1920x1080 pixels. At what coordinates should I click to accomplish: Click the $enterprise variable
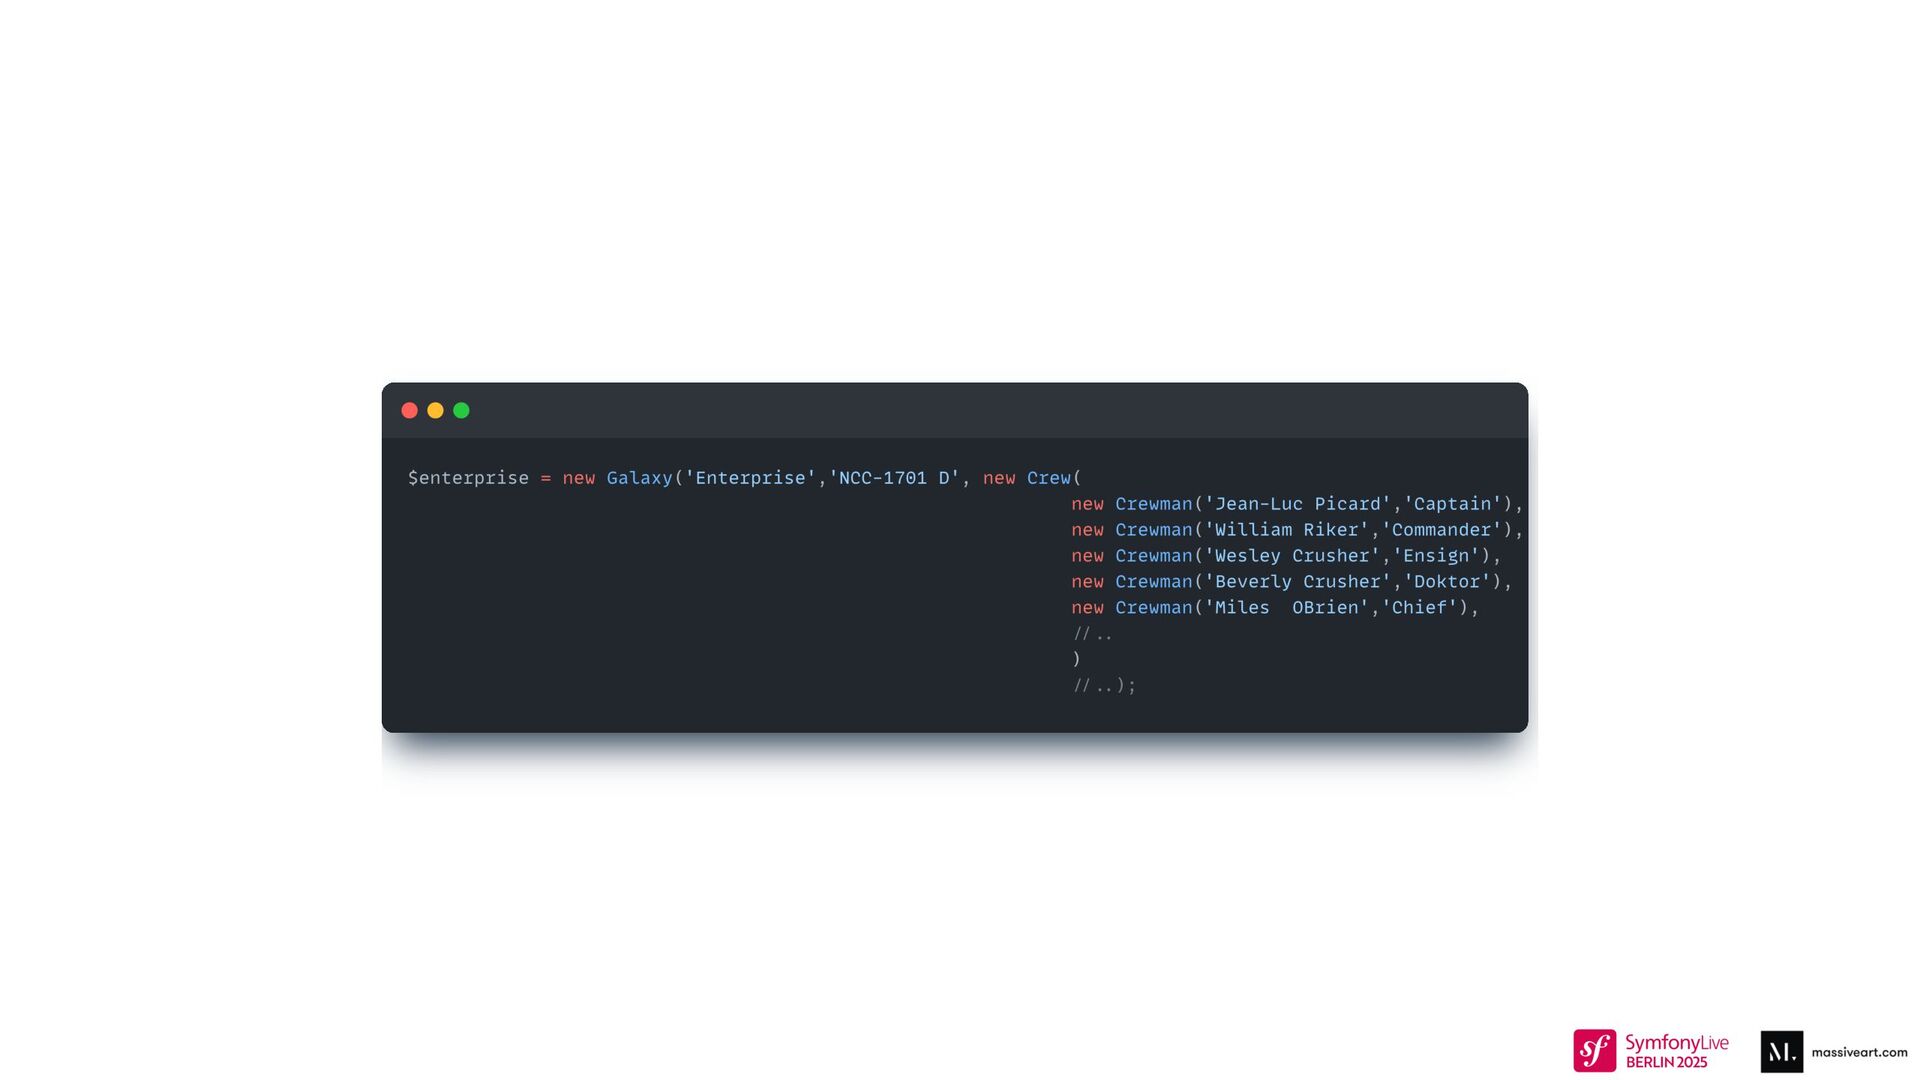pos(468,478)
